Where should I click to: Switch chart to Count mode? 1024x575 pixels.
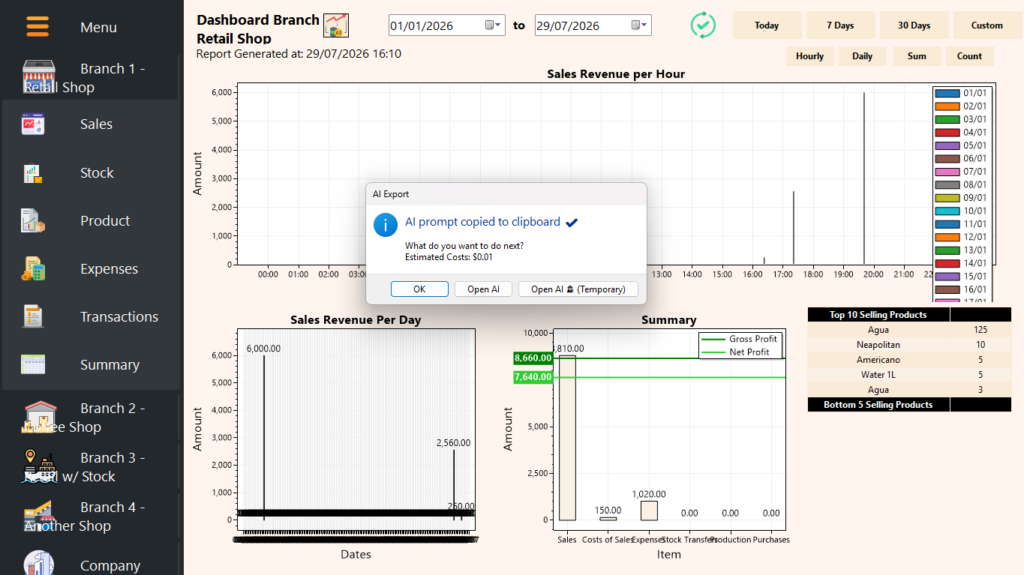969,56
